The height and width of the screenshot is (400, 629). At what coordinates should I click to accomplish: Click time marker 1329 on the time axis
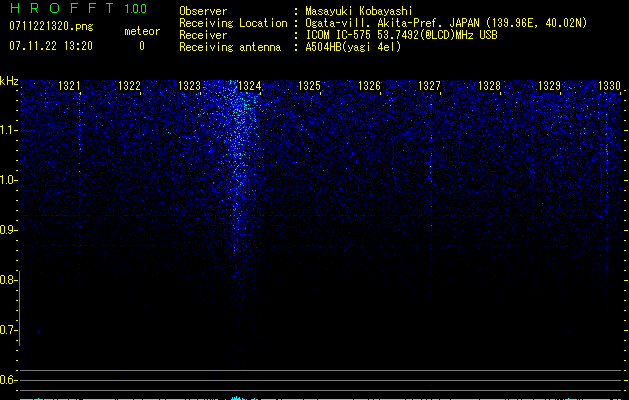point(549,86)
